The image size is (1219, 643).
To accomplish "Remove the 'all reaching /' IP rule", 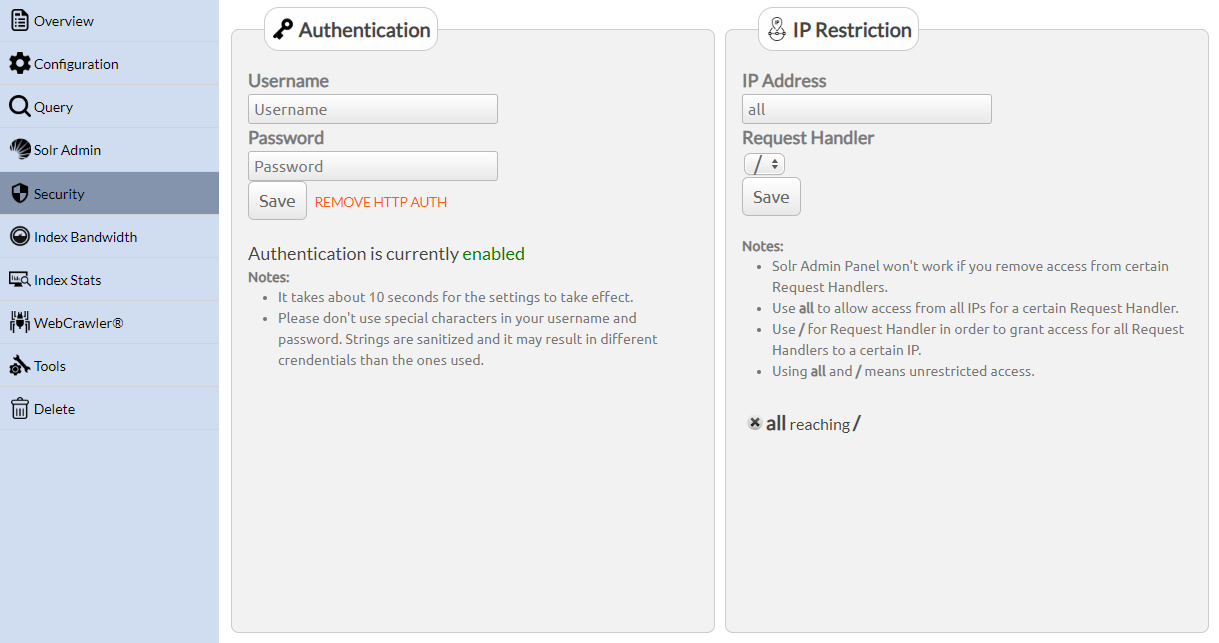I will (755, 424).
